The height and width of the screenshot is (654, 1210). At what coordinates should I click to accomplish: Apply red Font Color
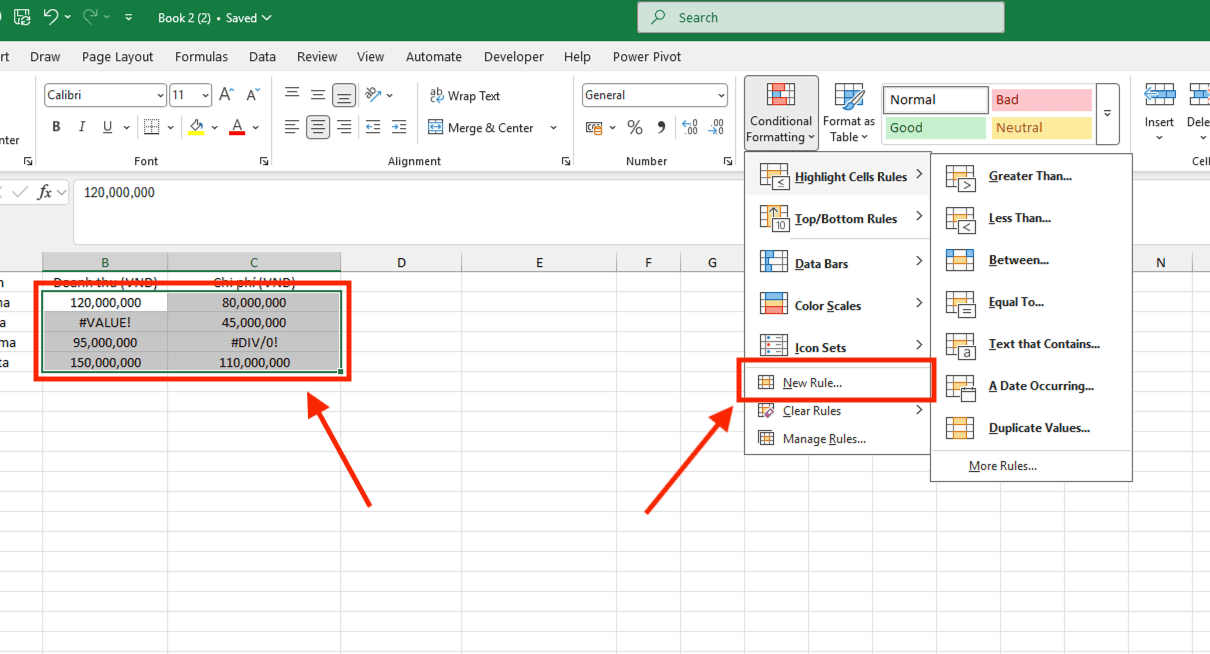click(x=237, y=127)
